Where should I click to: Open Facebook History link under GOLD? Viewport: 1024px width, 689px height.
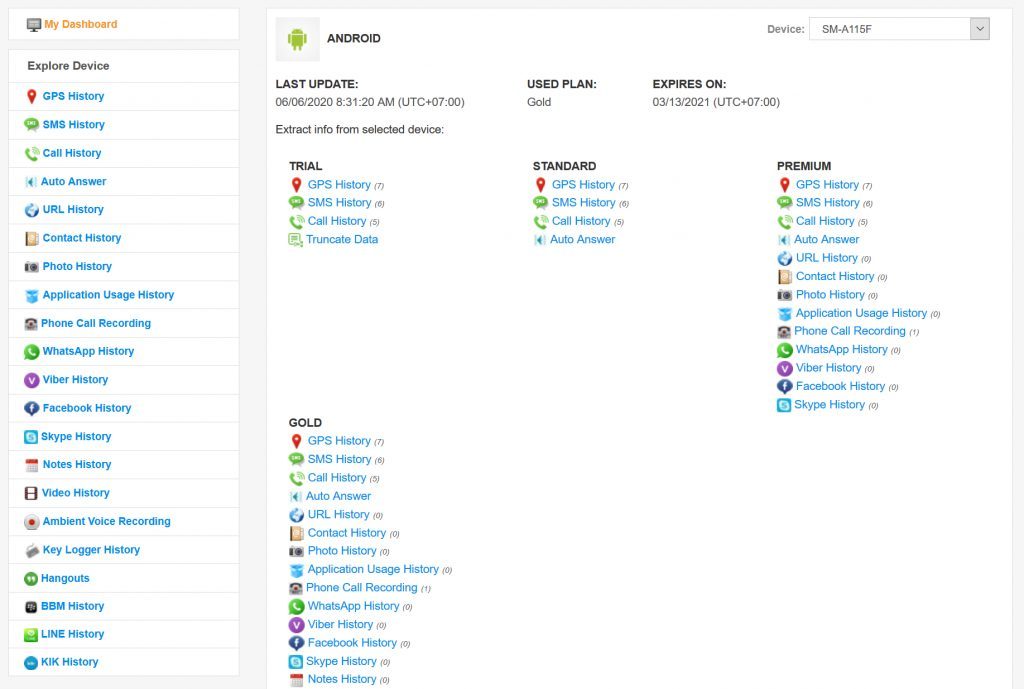[352, 643]
